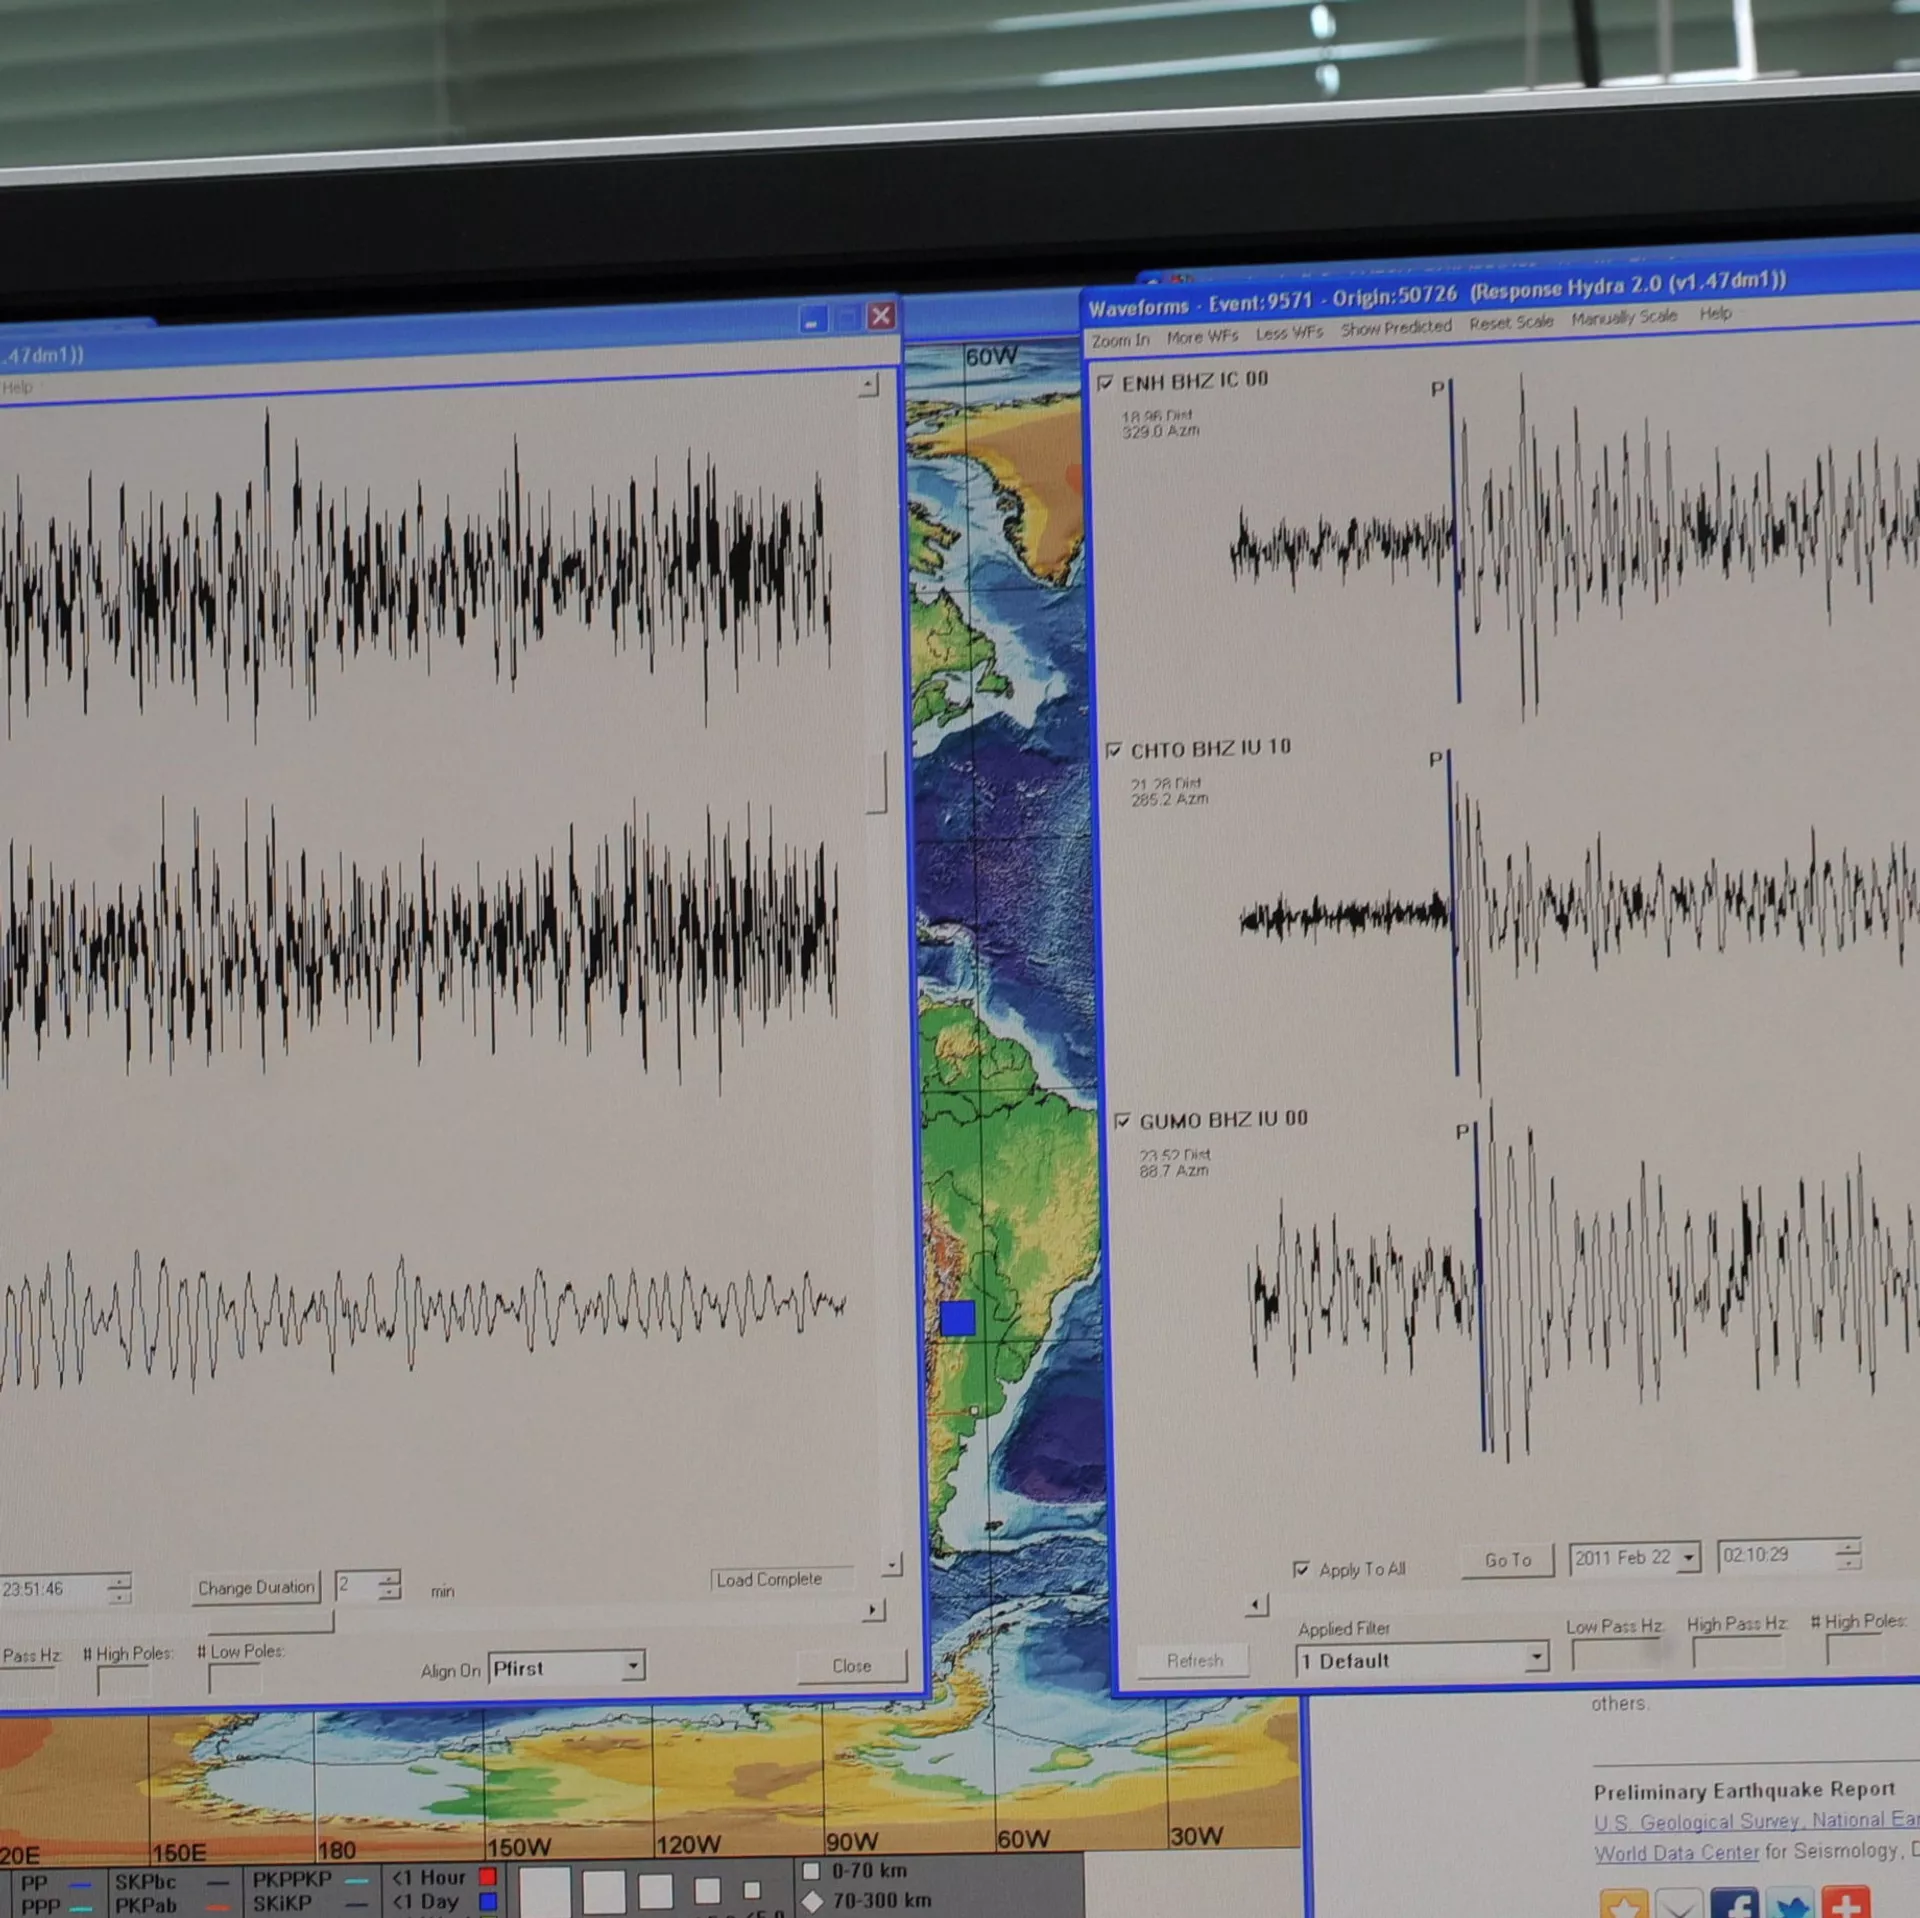1920x1918 pixels.
Task: Expand the Align On Pfirst dropdown
Action: coord(632,1666)
